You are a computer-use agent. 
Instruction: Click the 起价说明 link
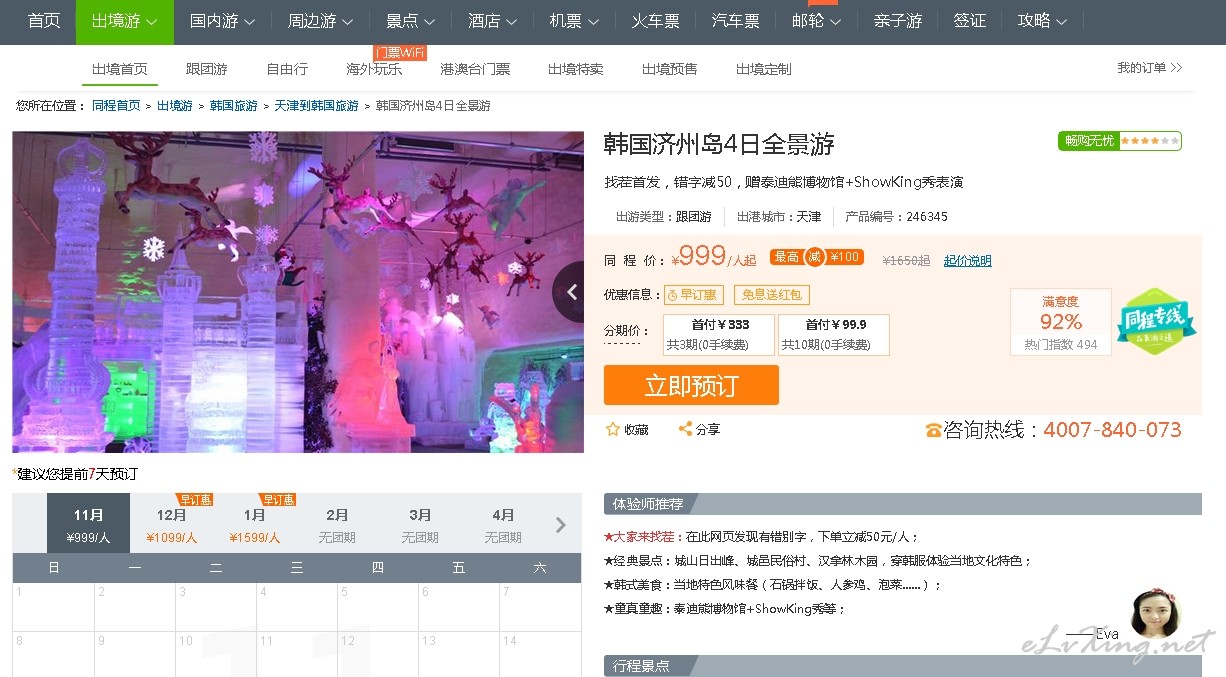pos(968,261)
